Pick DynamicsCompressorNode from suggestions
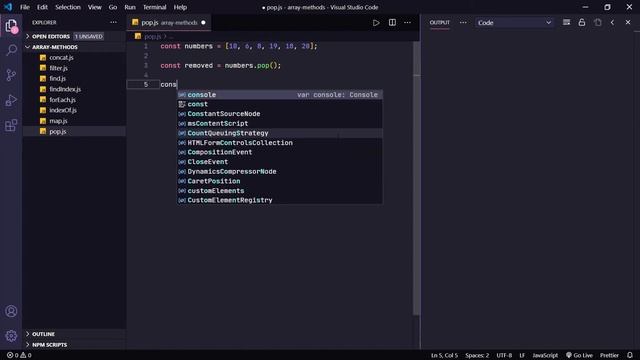The height and width of the screenshot is (360, 640). [280, 171]
